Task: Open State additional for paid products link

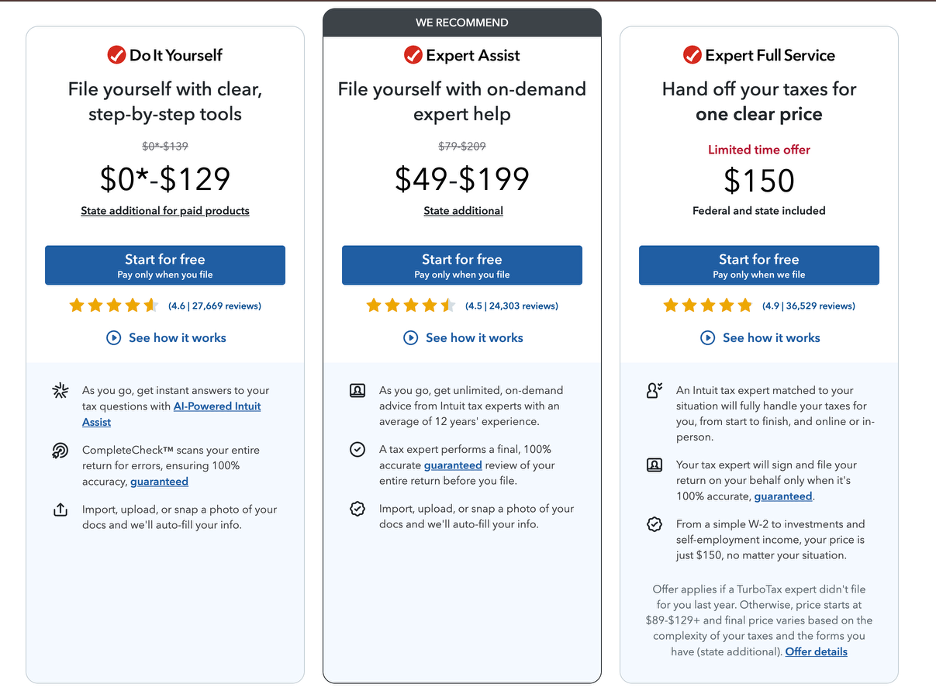Action: [165, 211]
